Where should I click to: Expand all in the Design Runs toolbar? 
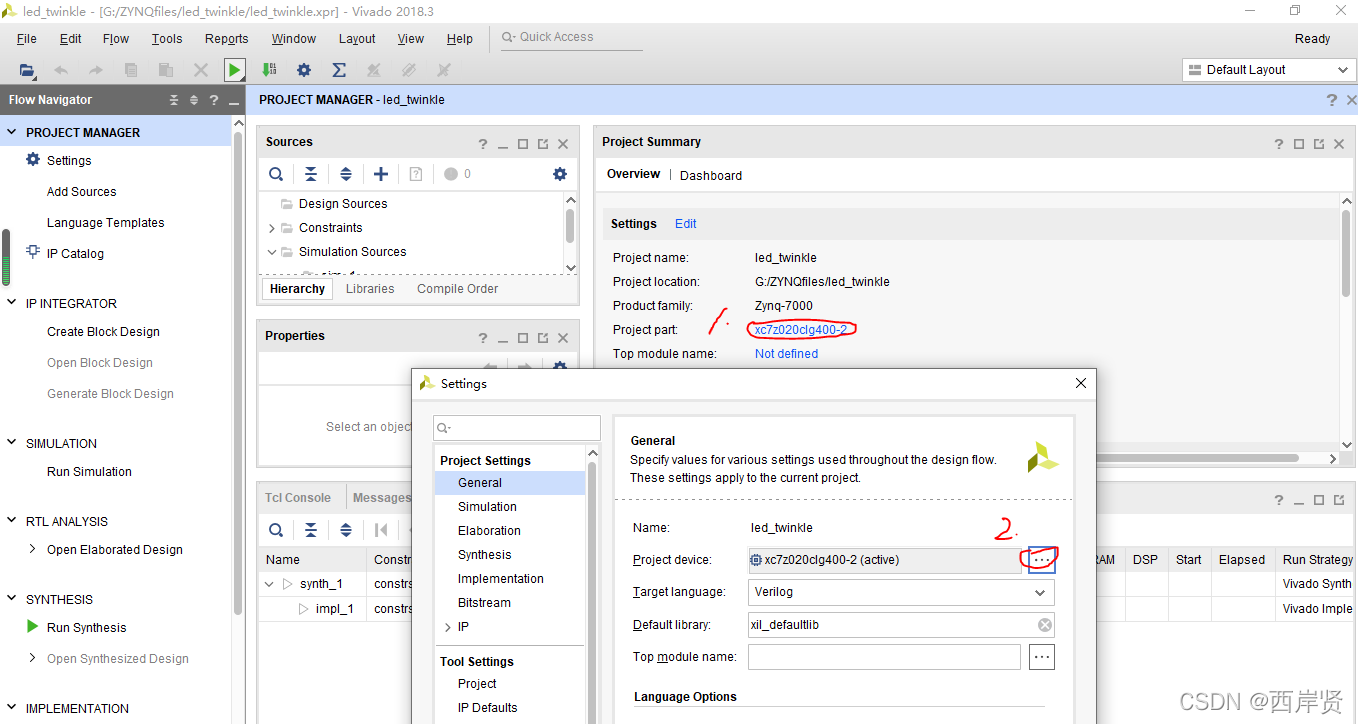click(x=346, y=530)
